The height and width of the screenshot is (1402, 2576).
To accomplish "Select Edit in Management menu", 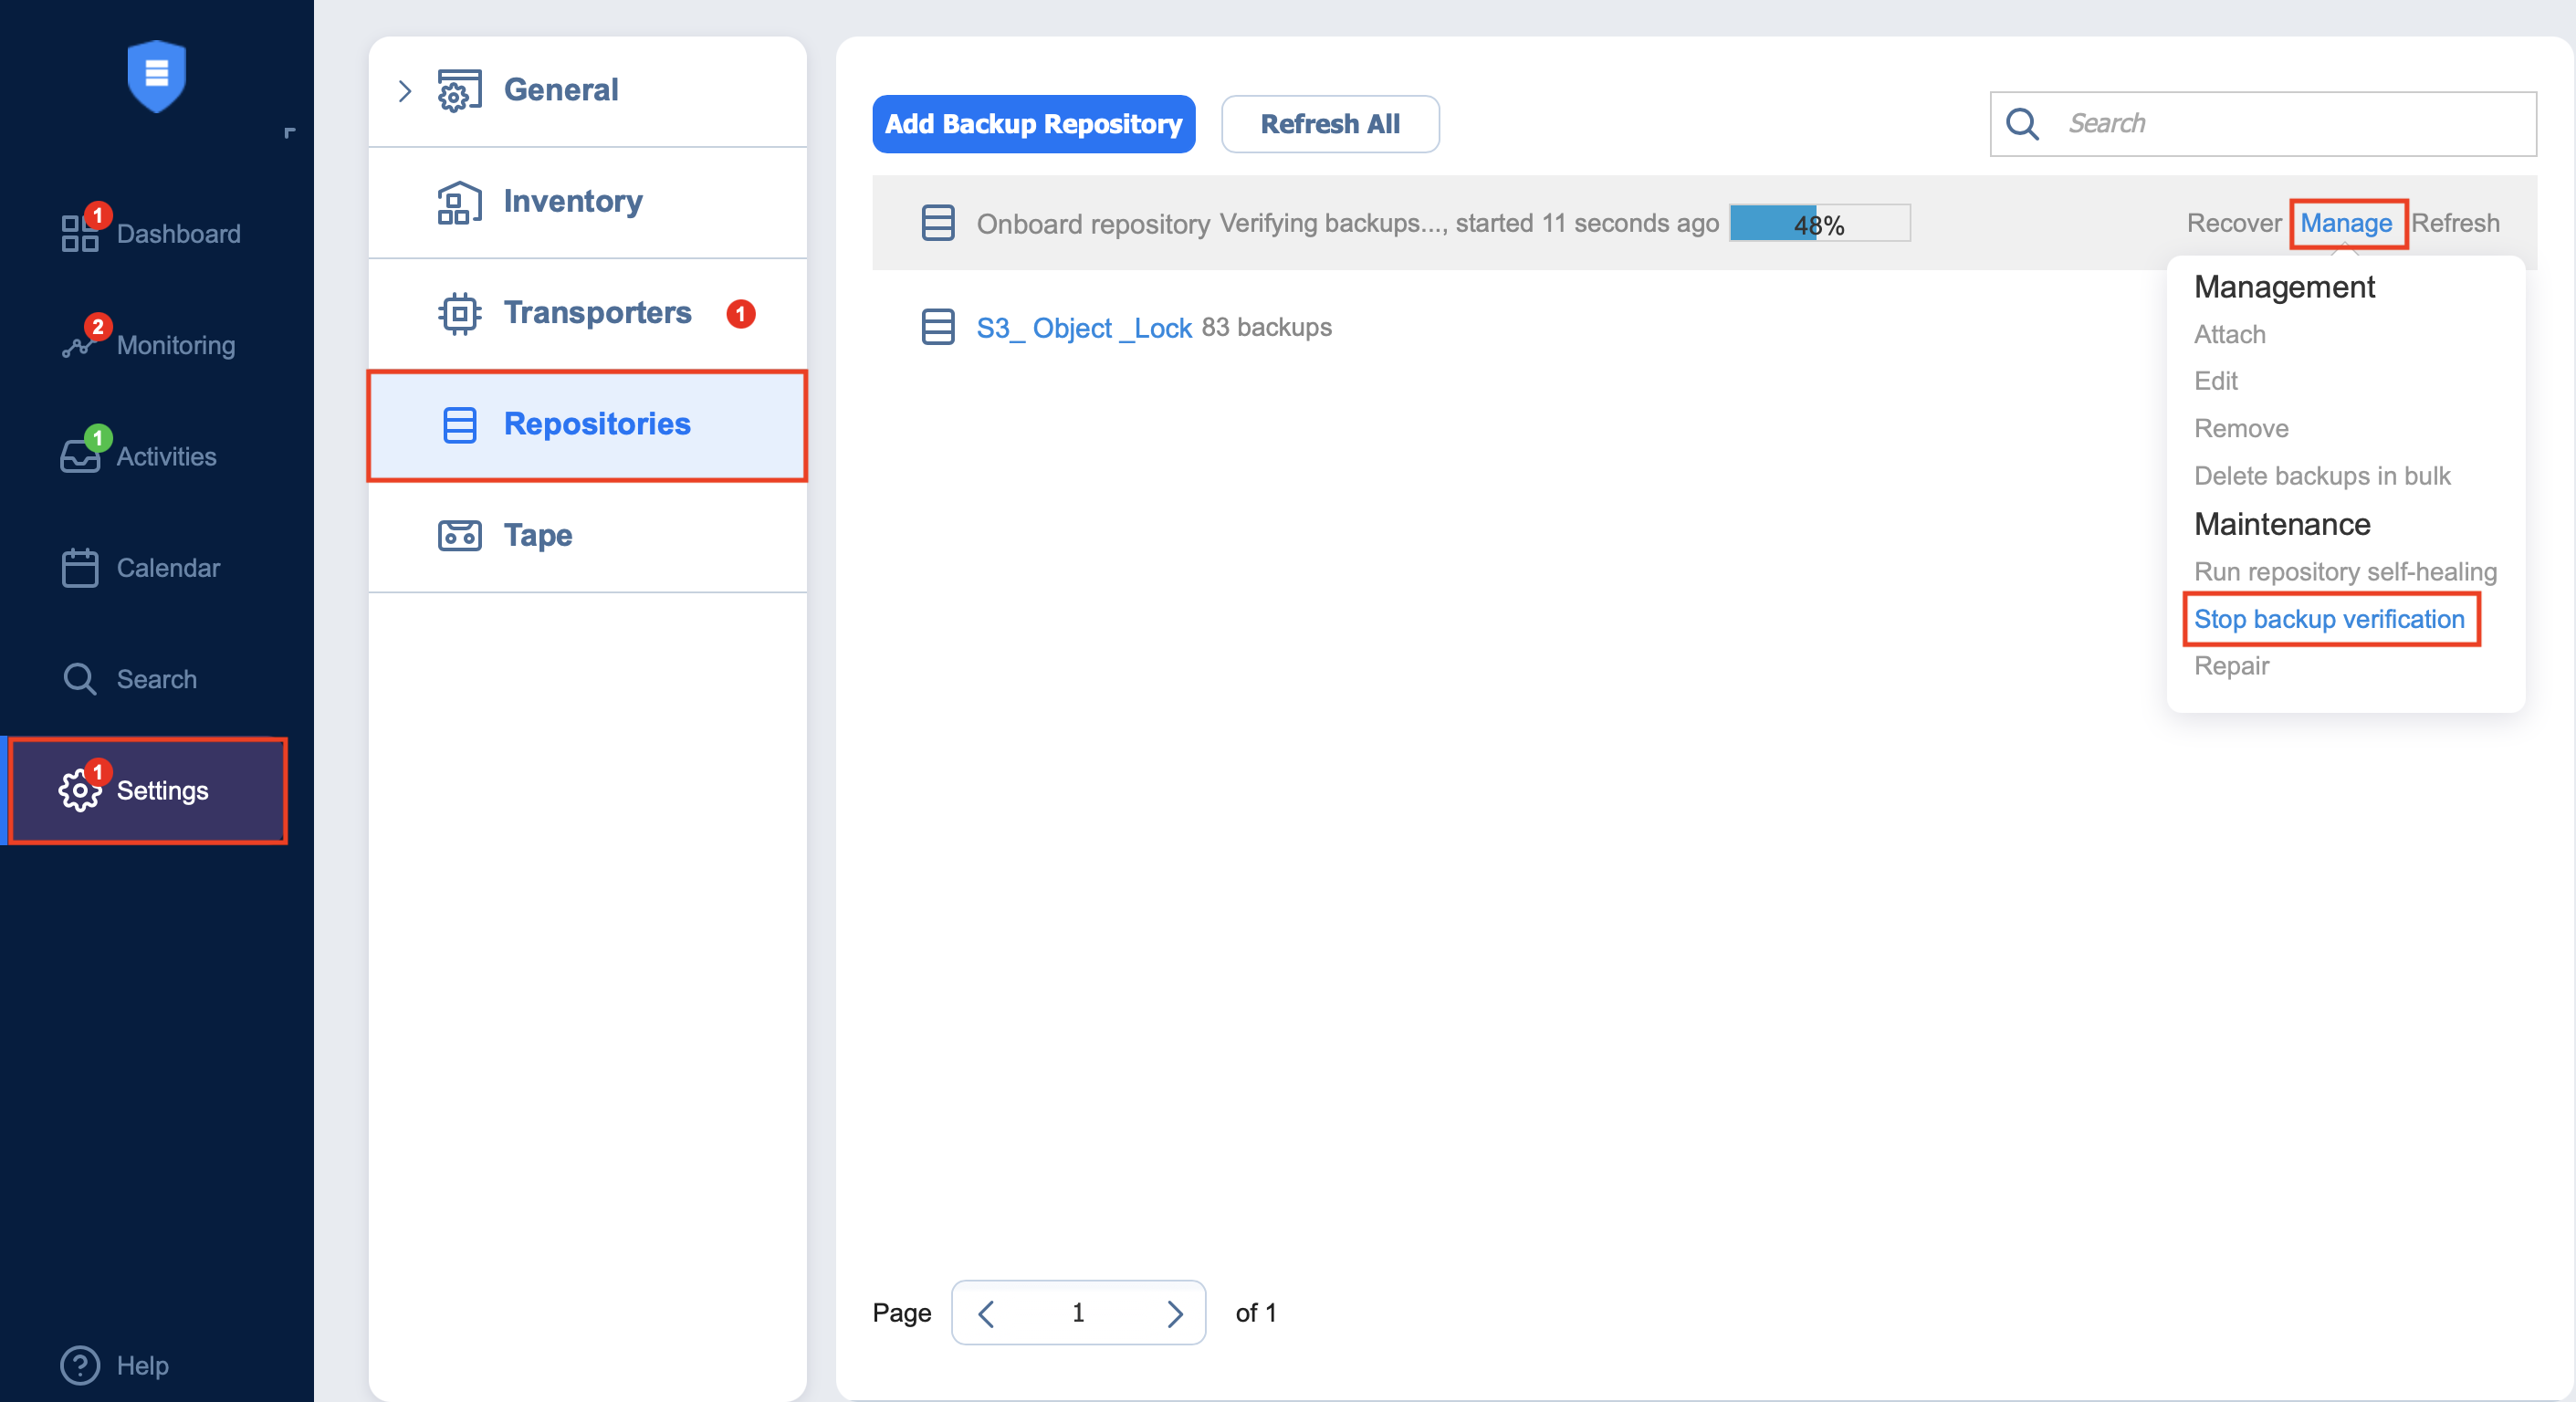I will pos(2216,381).
